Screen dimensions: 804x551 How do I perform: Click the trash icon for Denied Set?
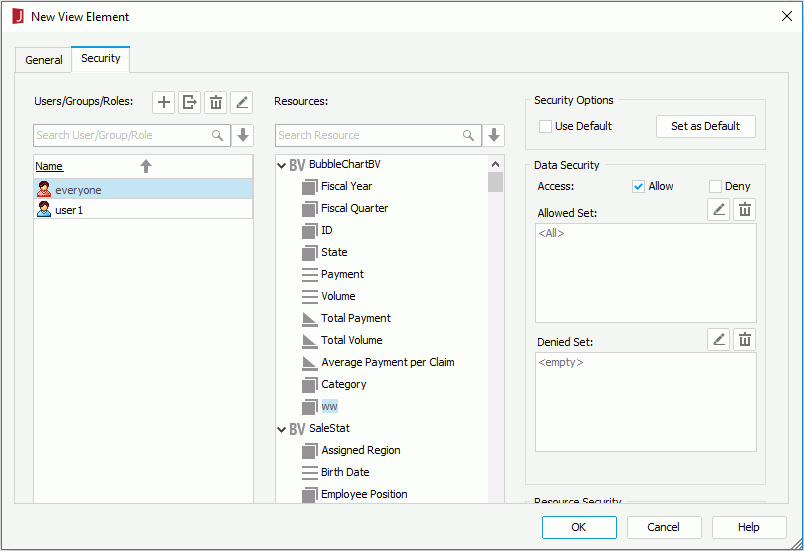click(745, 339)
